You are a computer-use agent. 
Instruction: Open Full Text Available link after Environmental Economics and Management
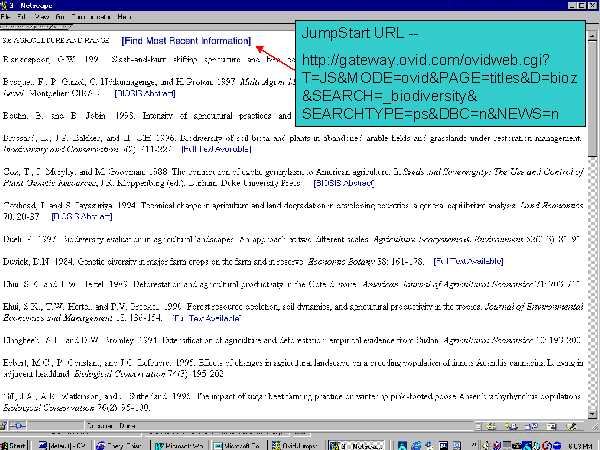tap(207, 318)
